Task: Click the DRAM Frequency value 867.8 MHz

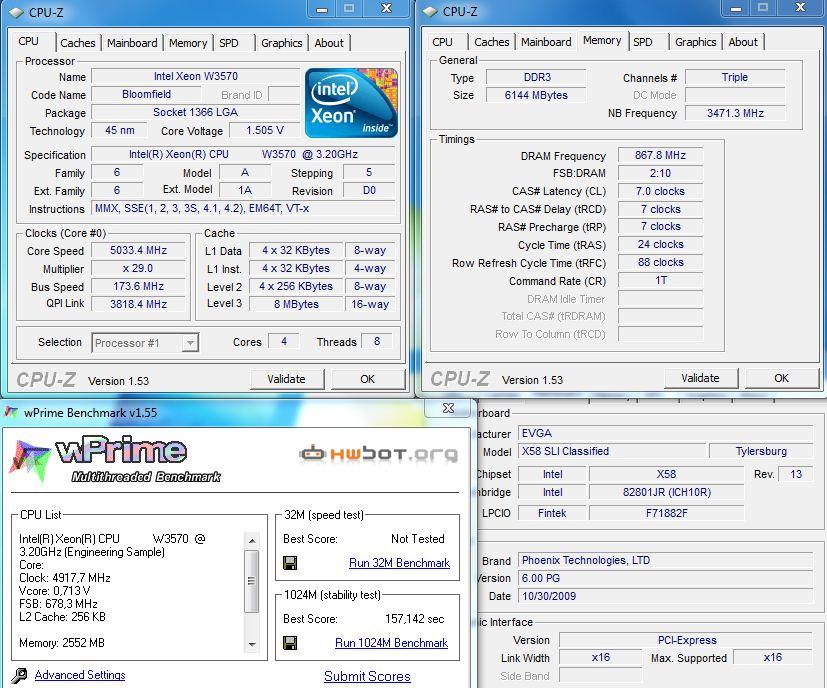Action: tap(660, 156)
